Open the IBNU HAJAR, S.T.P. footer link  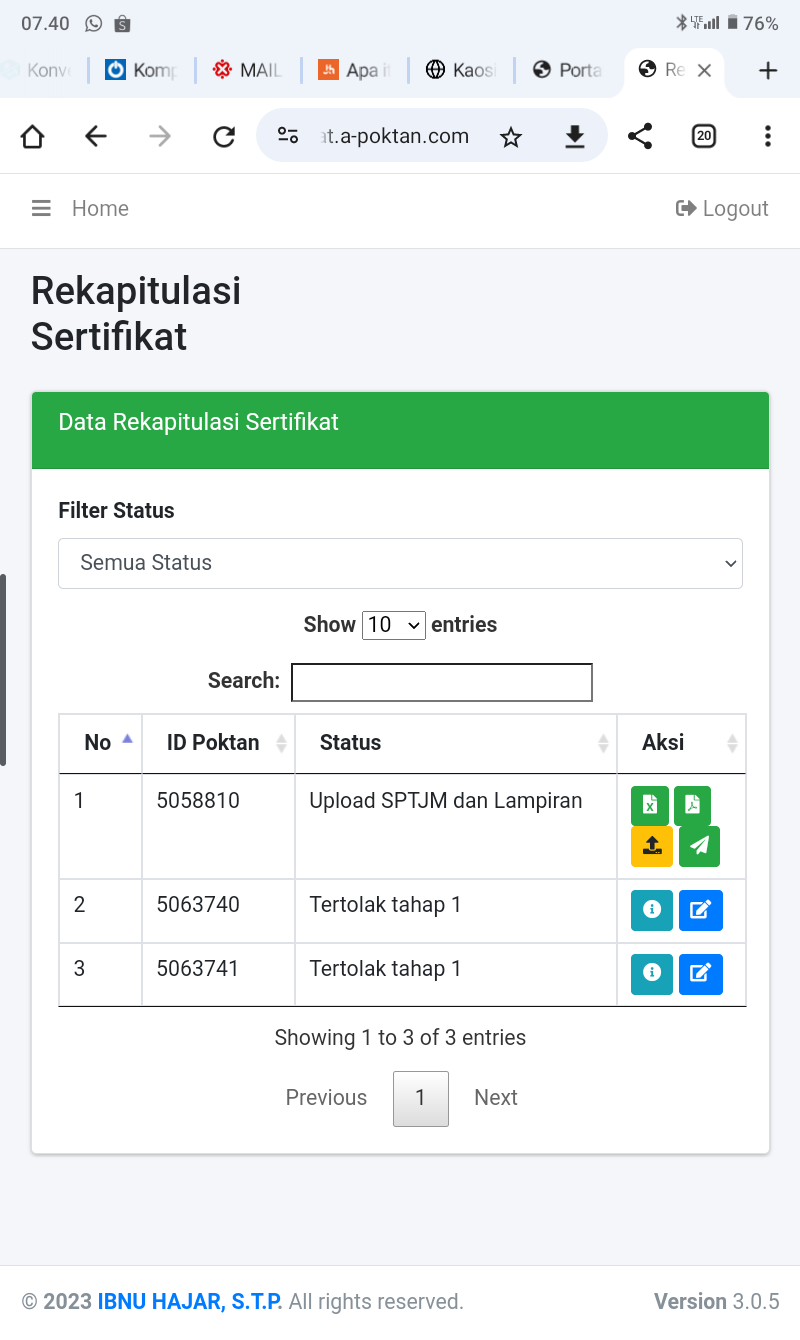[x=190, y=1301]
